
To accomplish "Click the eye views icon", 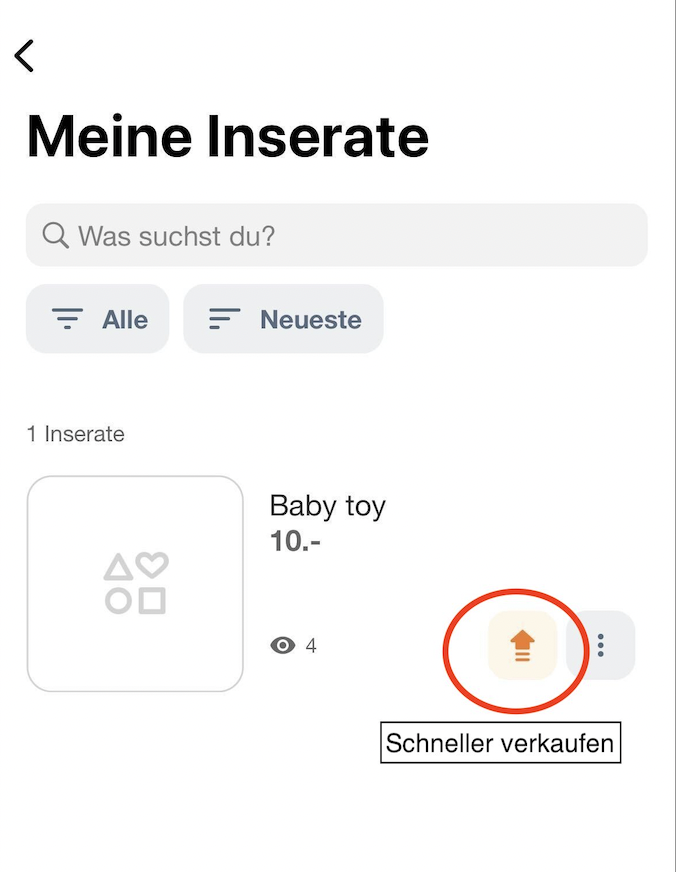I will pyautogui.click(x=283, y=645).
